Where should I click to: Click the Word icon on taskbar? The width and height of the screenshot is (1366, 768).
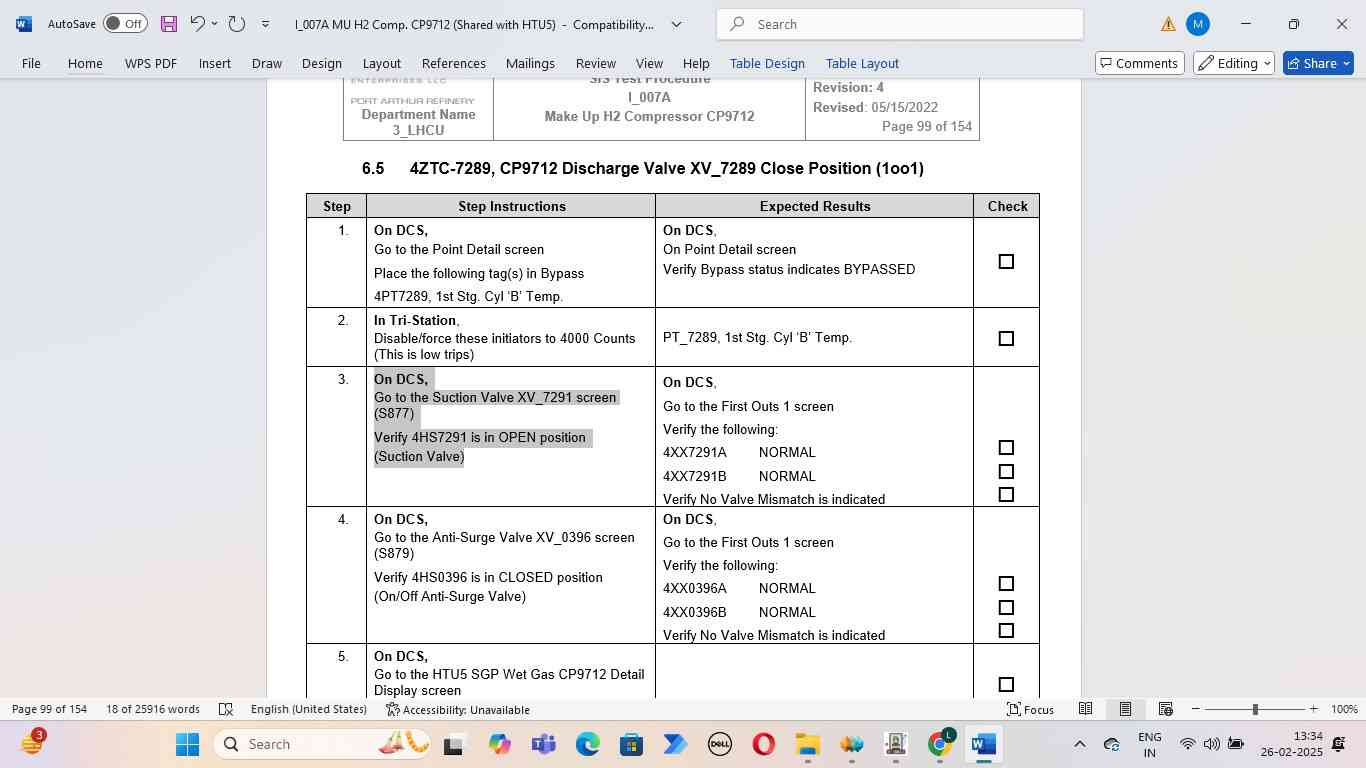click(983, 744)
